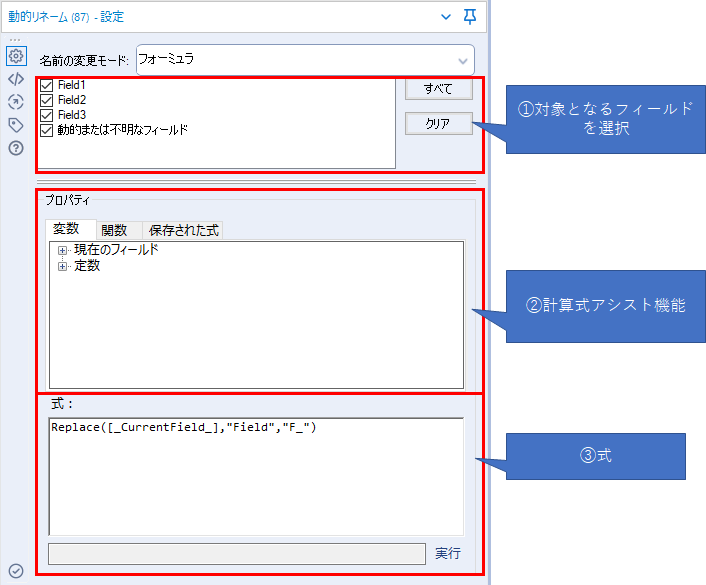706x585 pixels.
Task: Click the すべて button
Action: click(x=438, y=89)
